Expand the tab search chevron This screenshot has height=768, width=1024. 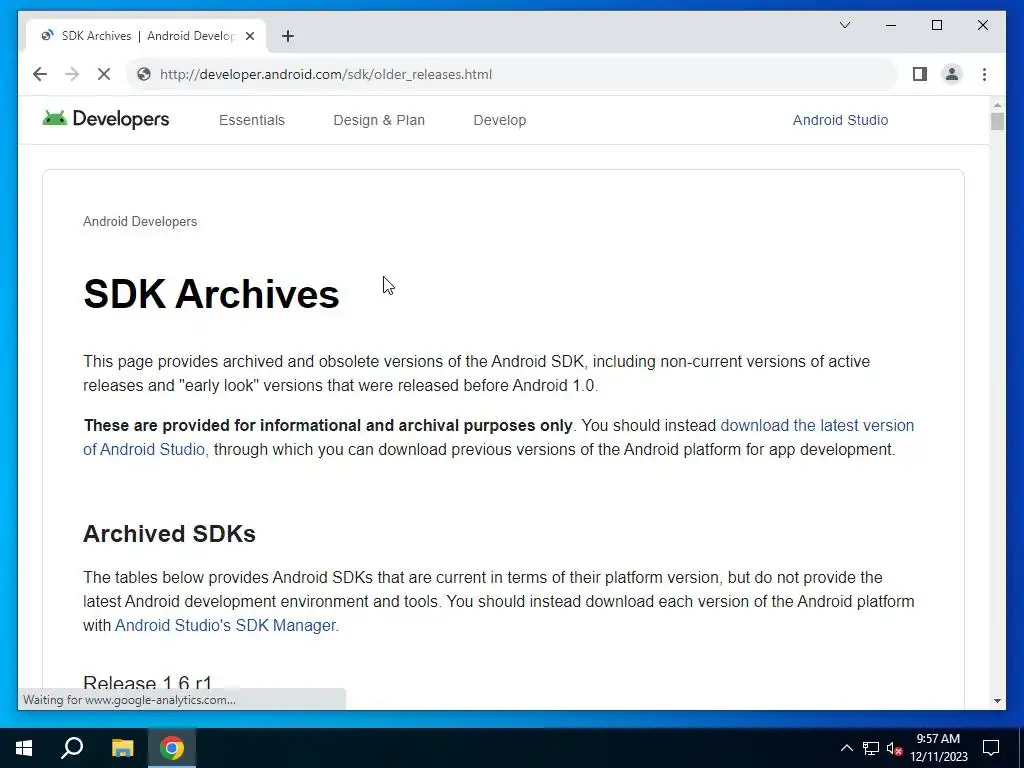pyautogui.click(x=844, y=25)
